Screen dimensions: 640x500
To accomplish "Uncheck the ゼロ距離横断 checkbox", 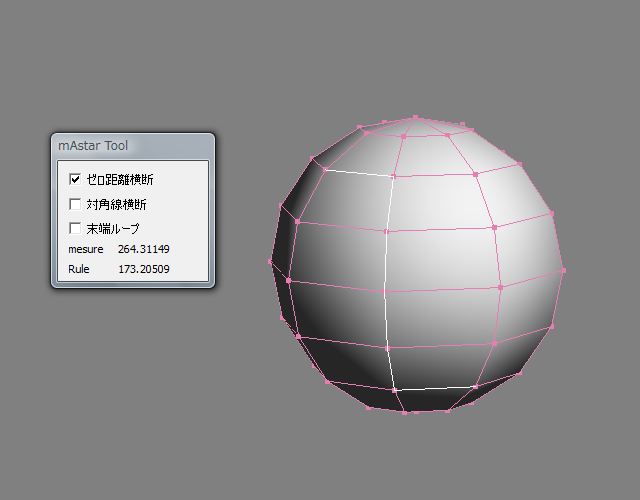I will click(x=75, y=179).
